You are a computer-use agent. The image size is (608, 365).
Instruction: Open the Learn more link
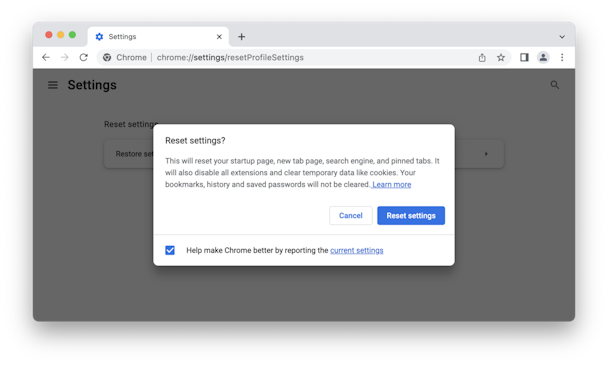click(x=392, y=185)
